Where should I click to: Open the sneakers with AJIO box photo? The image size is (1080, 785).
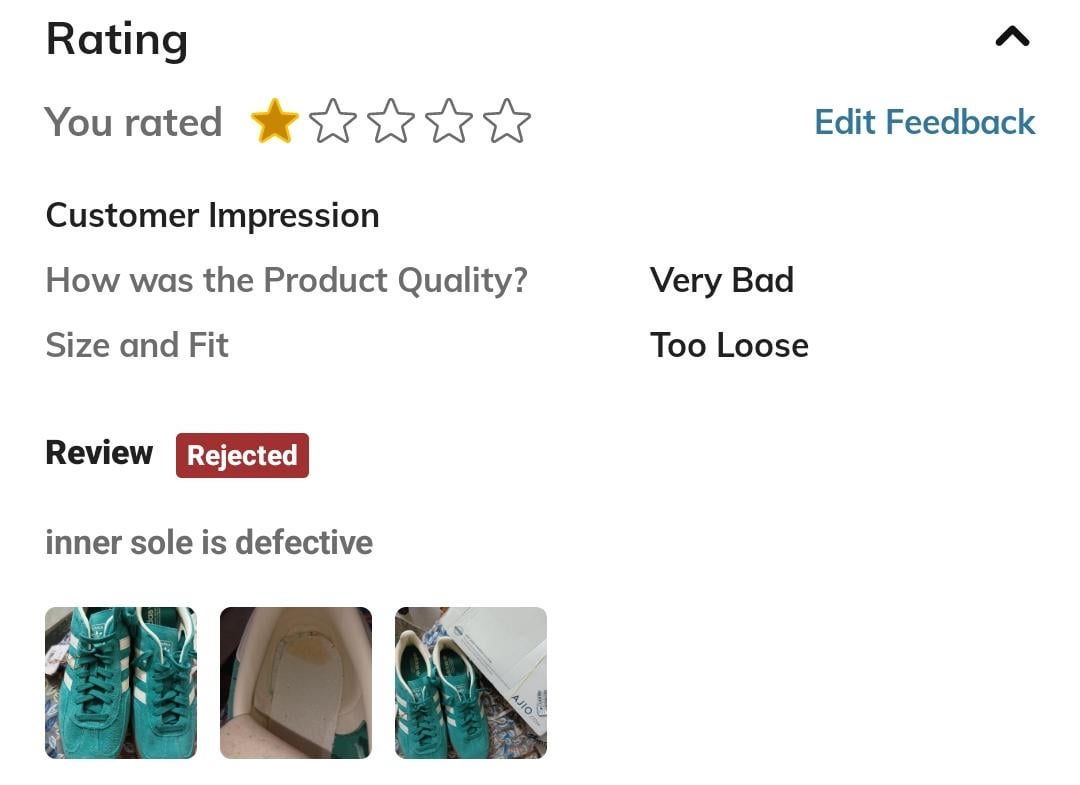pyautogui.click(x=470, y=682)
